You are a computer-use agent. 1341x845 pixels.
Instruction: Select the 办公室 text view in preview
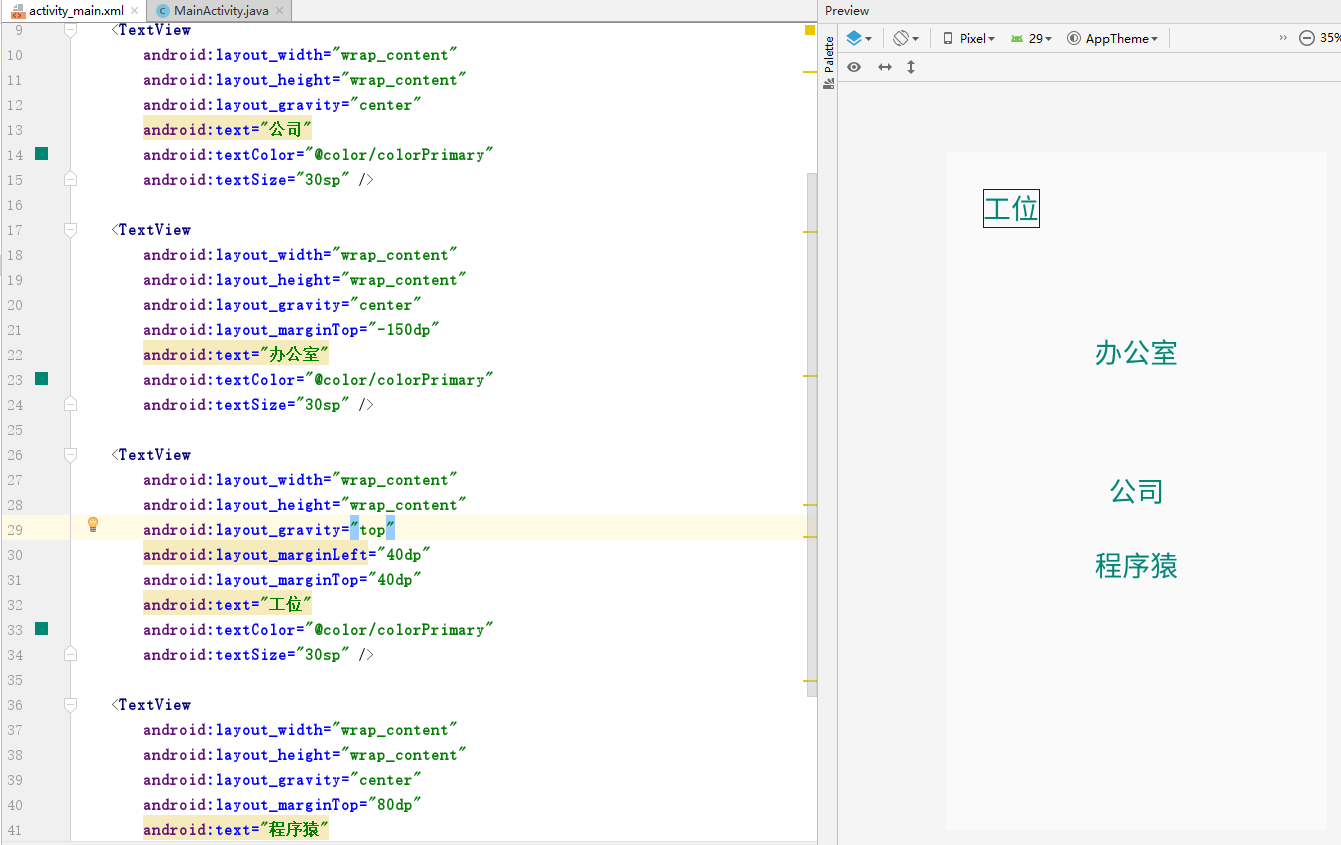[1136, 353]
